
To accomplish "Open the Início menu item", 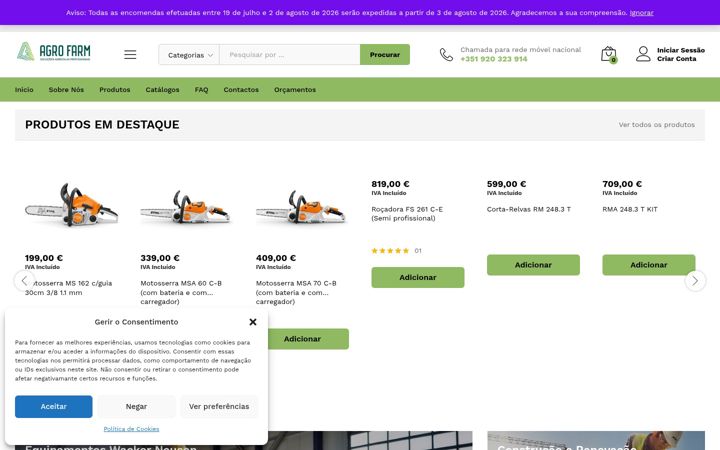I will click(x=24, y=90).
